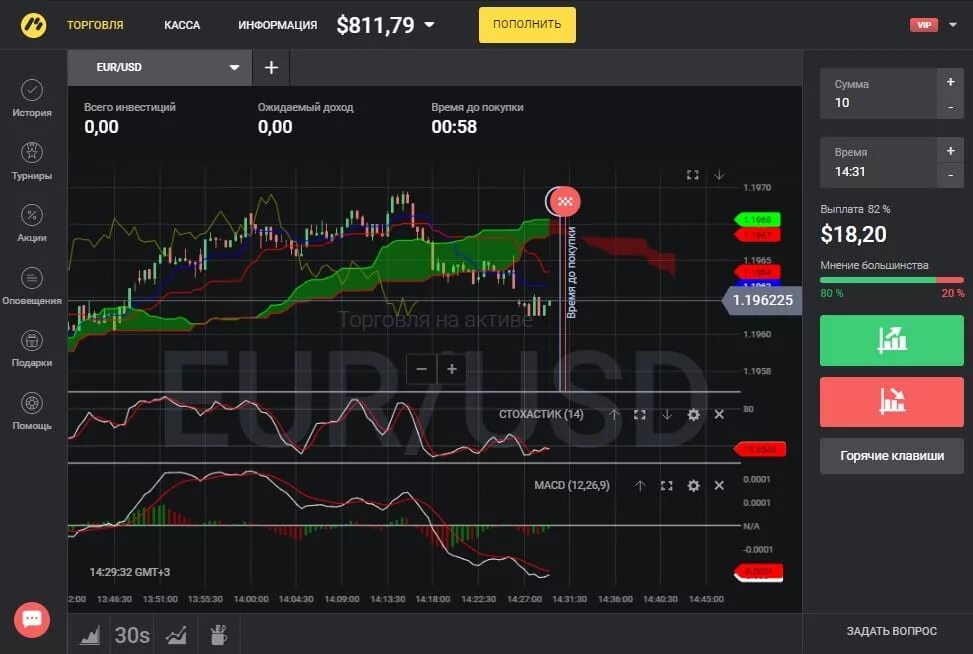The height and width of the screenshot is (654, 973).
Task: Cancel the pending trade via red cross marker
Action: point(563,201)
